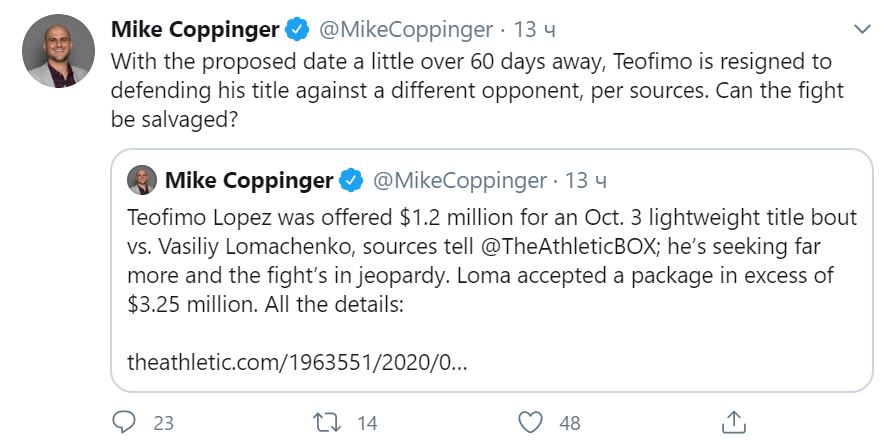Click the small avatar in the quoted tweet
The height and width of the screenshot is (441, 890).
pyautogui.click(x=142, y=180)
